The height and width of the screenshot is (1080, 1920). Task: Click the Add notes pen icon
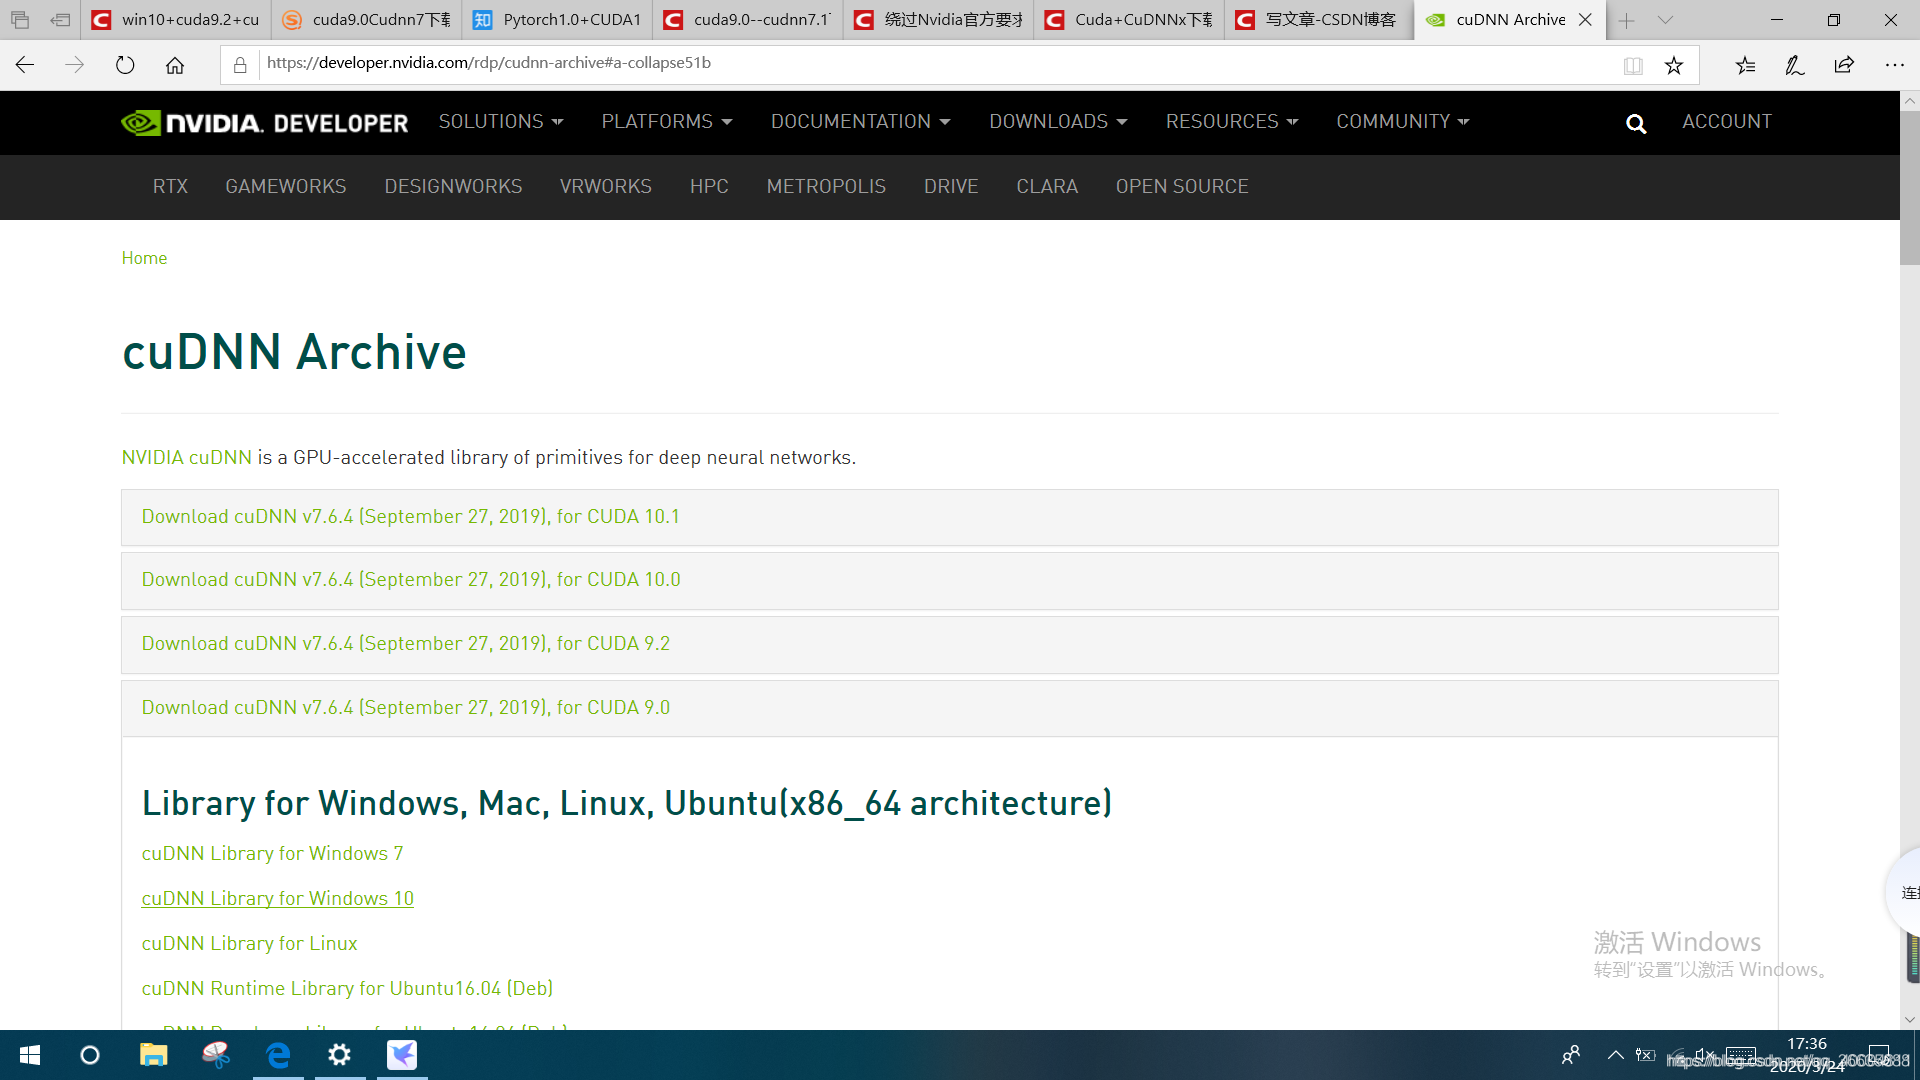tap(1795, 65)
